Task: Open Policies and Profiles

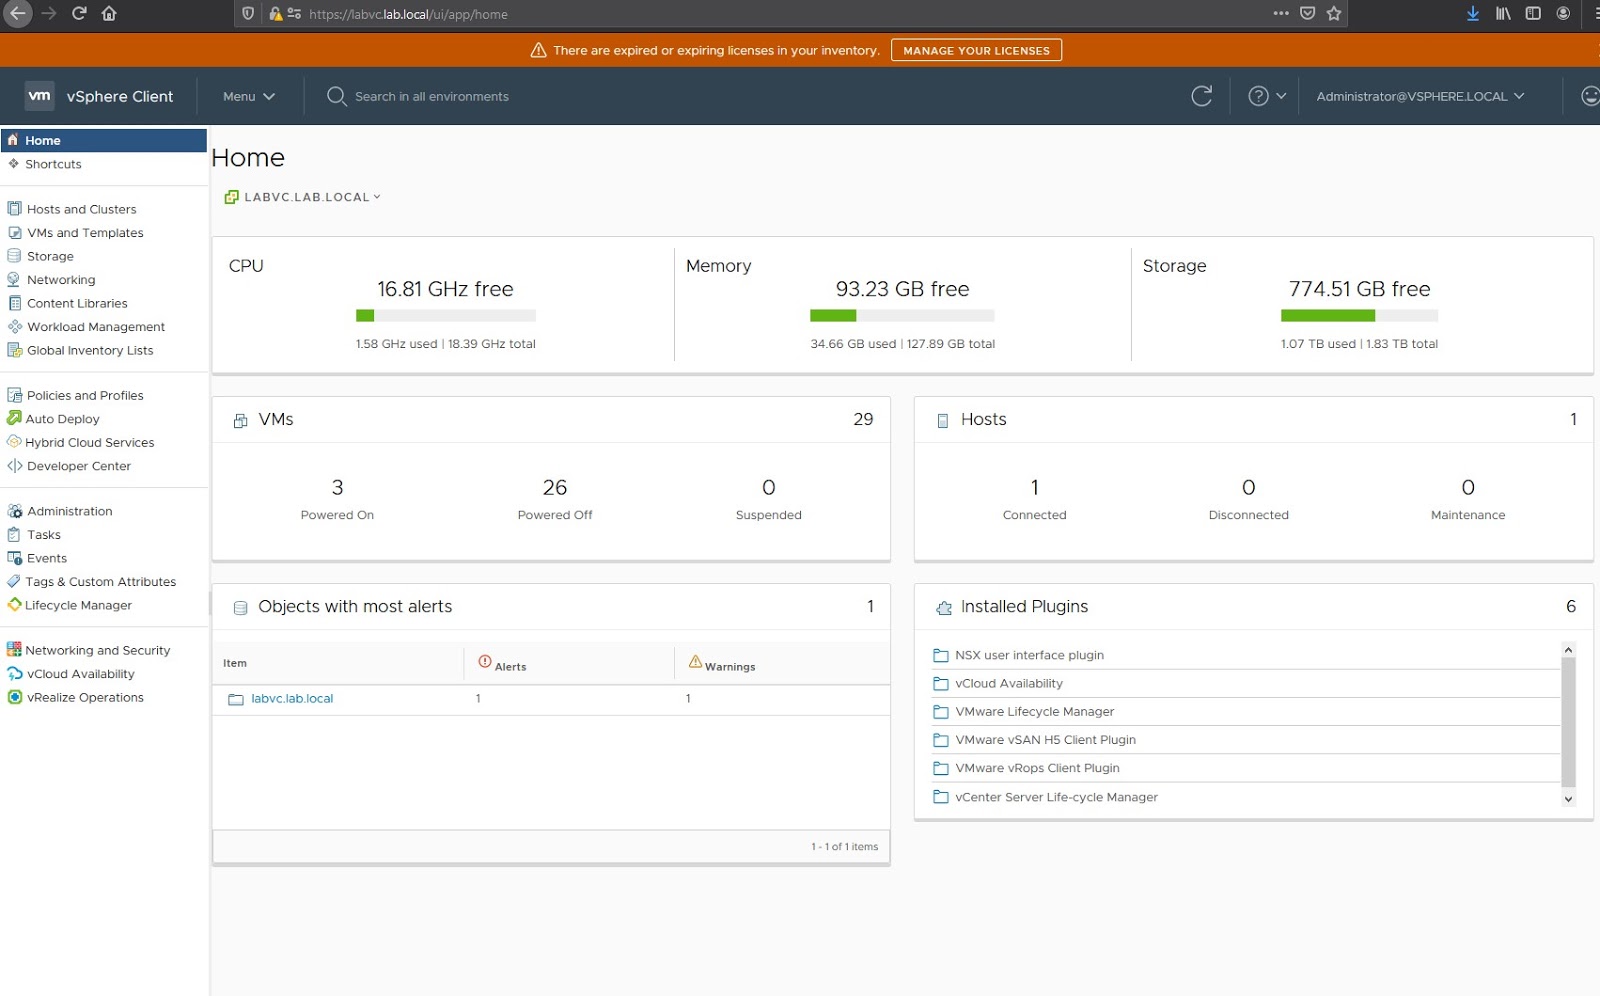Action: [x=85, y=395]
